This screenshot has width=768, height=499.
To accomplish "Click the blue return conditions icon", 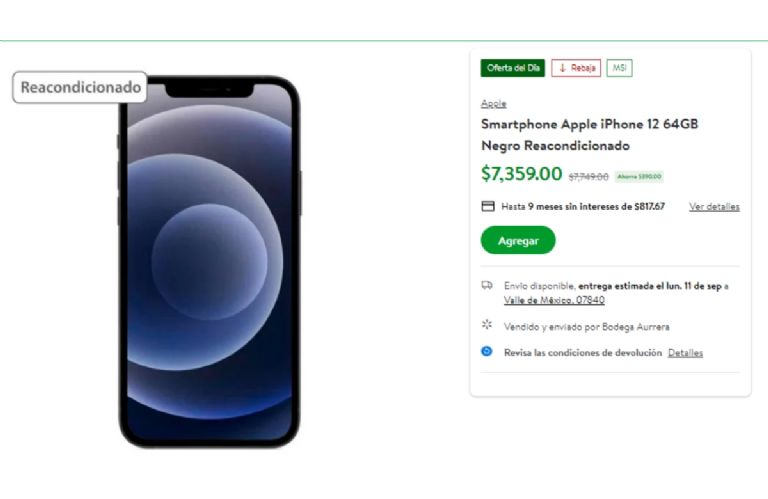I will (x=487, y=352).
